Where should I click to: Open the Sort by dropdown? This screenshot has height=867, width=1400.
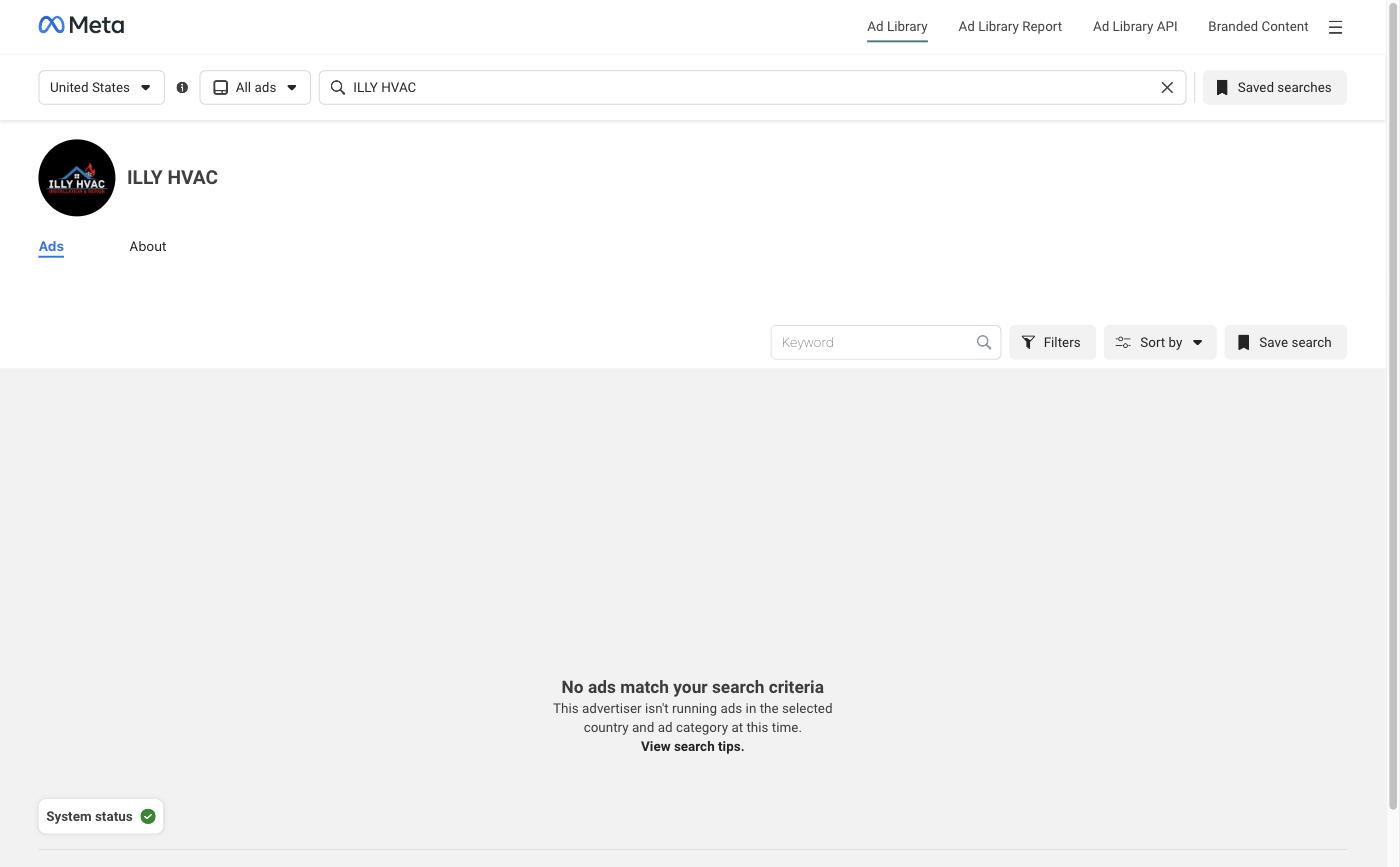pos(1160,342)
